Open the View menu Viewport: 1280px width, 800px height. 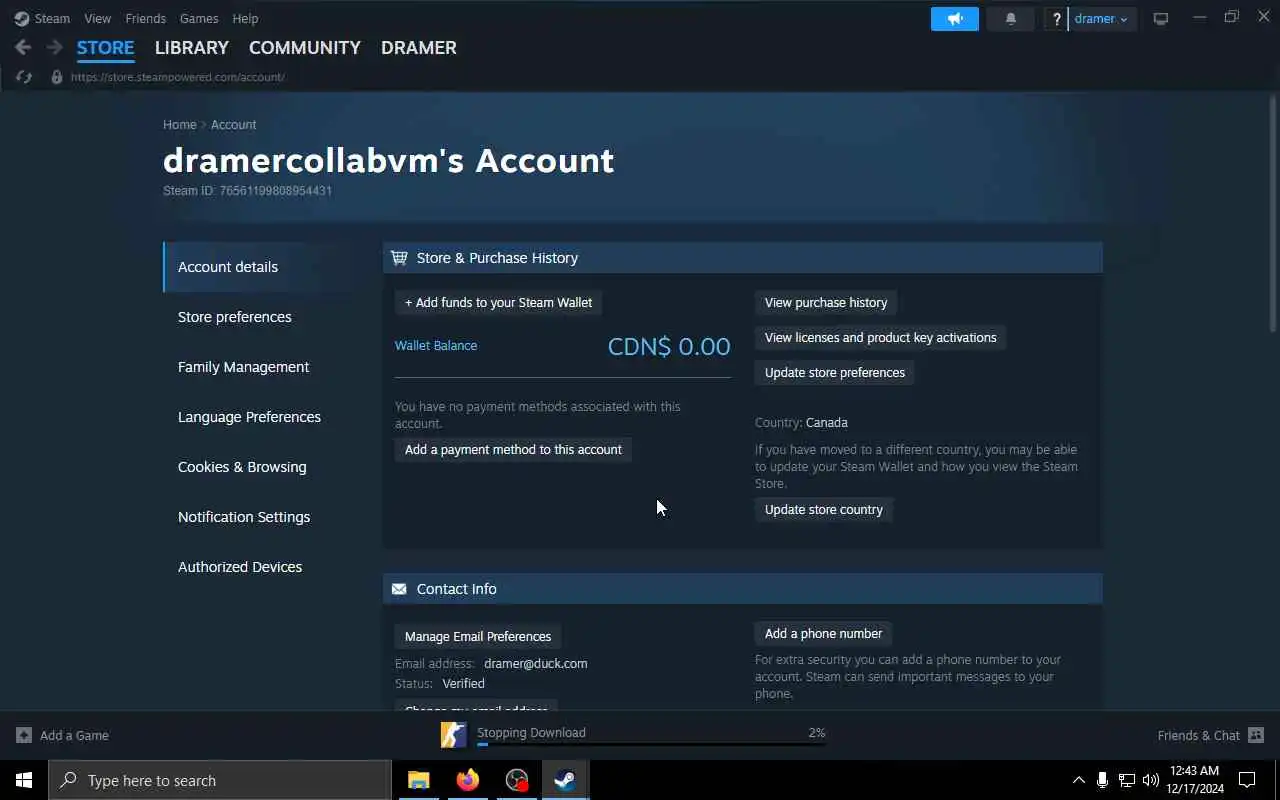(x=98, y=18)
